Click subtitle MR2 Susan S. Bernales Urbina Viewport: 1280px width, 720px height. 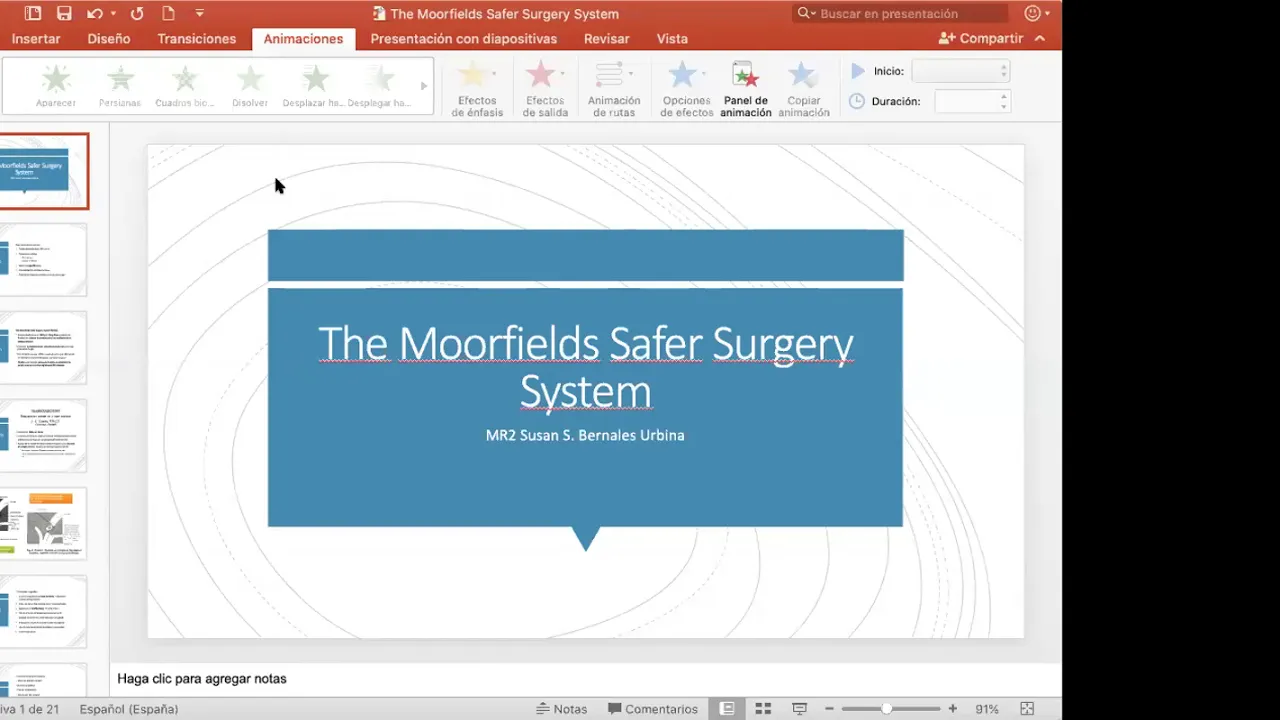coord(585,435)
